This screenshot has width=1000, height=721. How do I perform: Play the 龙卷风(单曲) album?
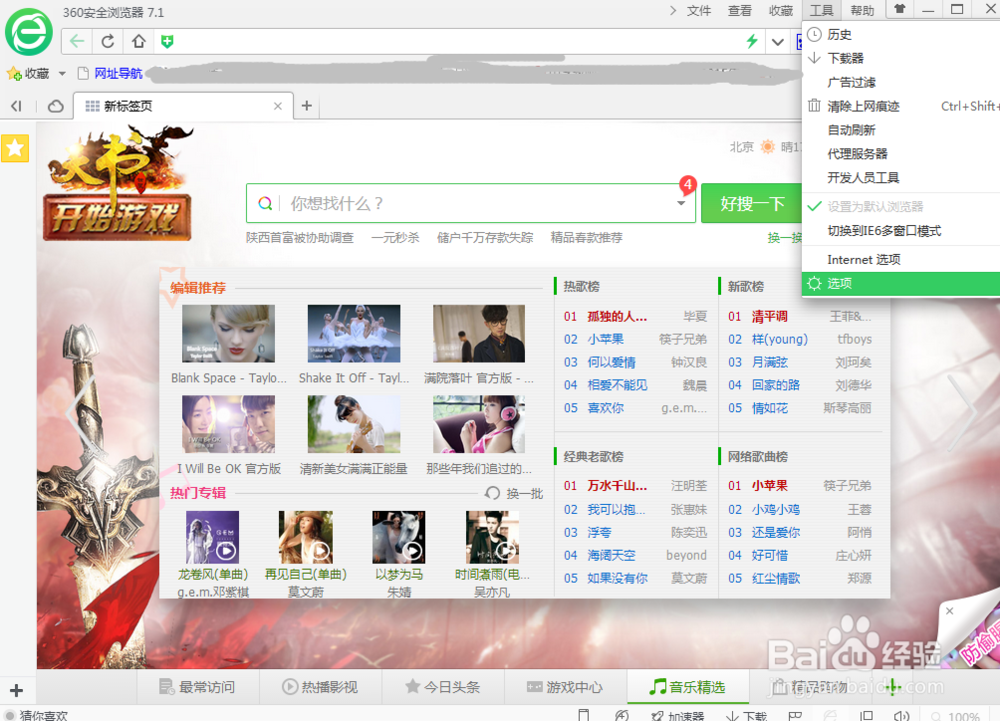[212, 537]
